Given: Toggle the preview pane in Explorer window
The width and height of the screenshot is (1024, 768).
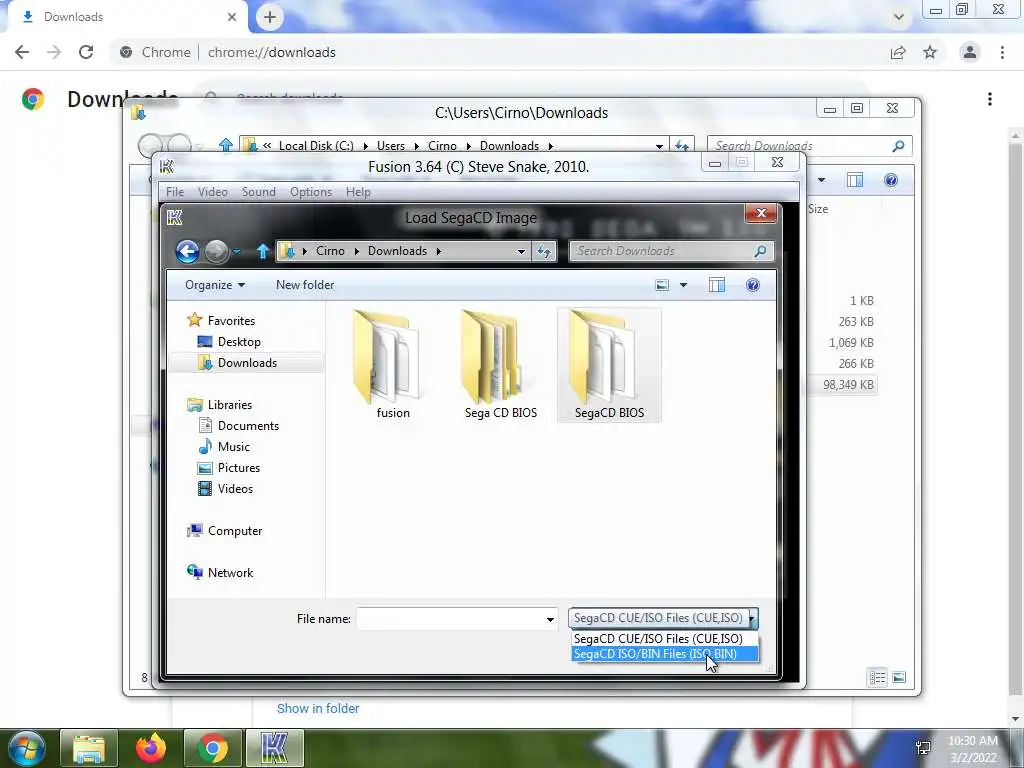Looking at the screenshot, I should [x=855, y=180].
